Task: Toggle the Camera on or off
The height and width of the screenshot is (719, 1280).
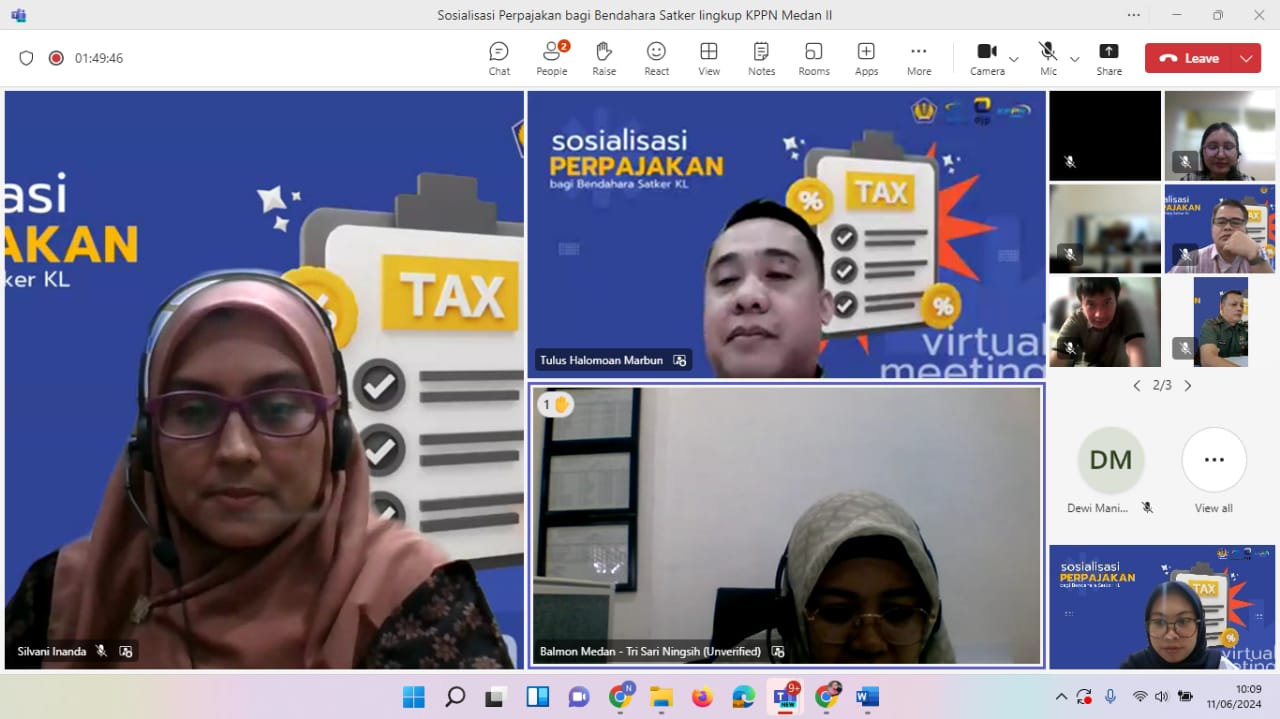Action: pos(986,58)
